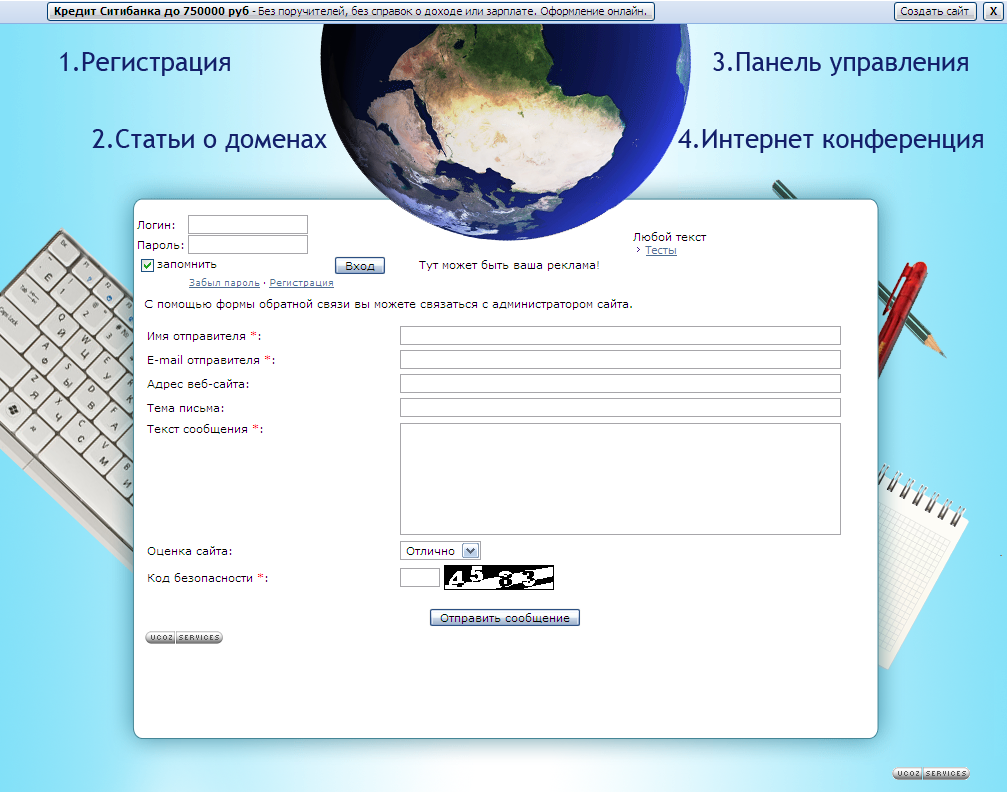
Task: Open the "Отлично" combo box arrow
Action: (x=470, y=549)
